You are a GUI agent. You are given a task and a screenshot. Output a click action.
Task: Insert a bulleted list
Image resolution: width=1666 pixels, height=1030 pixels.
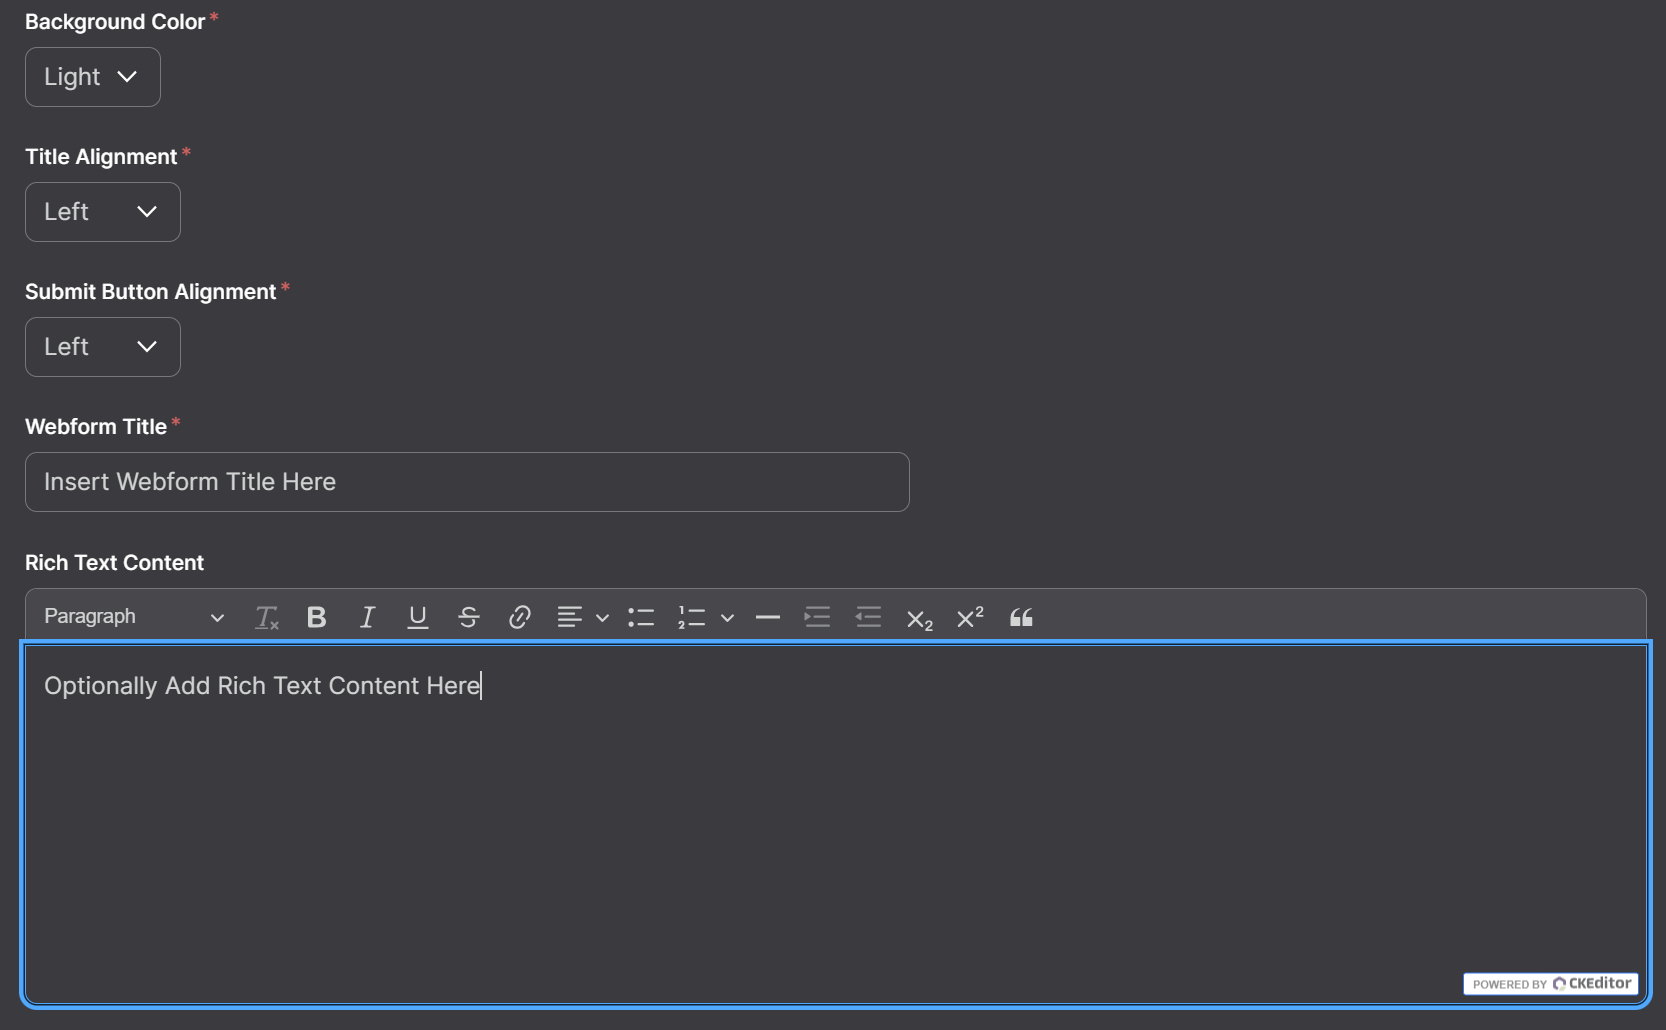pos(641,618)
